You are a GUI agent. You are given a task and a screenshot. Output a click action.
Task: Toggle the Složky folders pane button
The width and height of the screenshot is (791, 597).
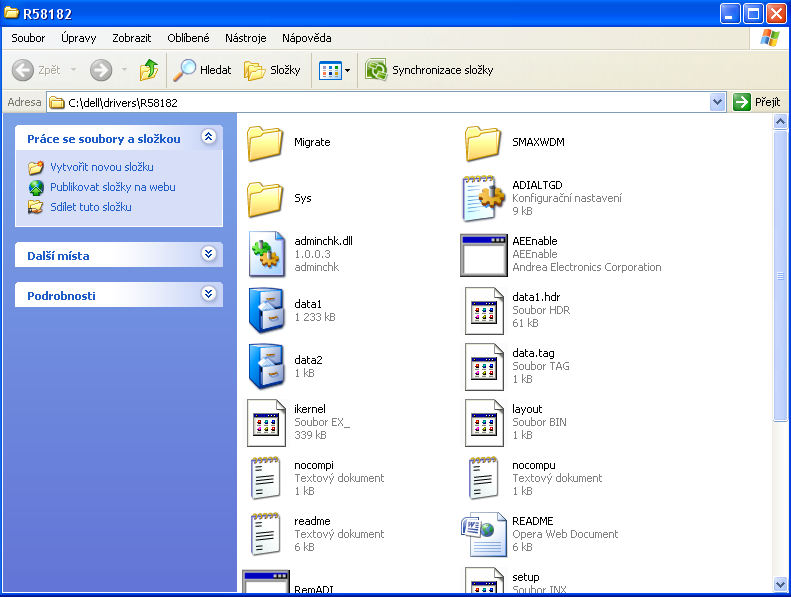[x=272, y=70]
